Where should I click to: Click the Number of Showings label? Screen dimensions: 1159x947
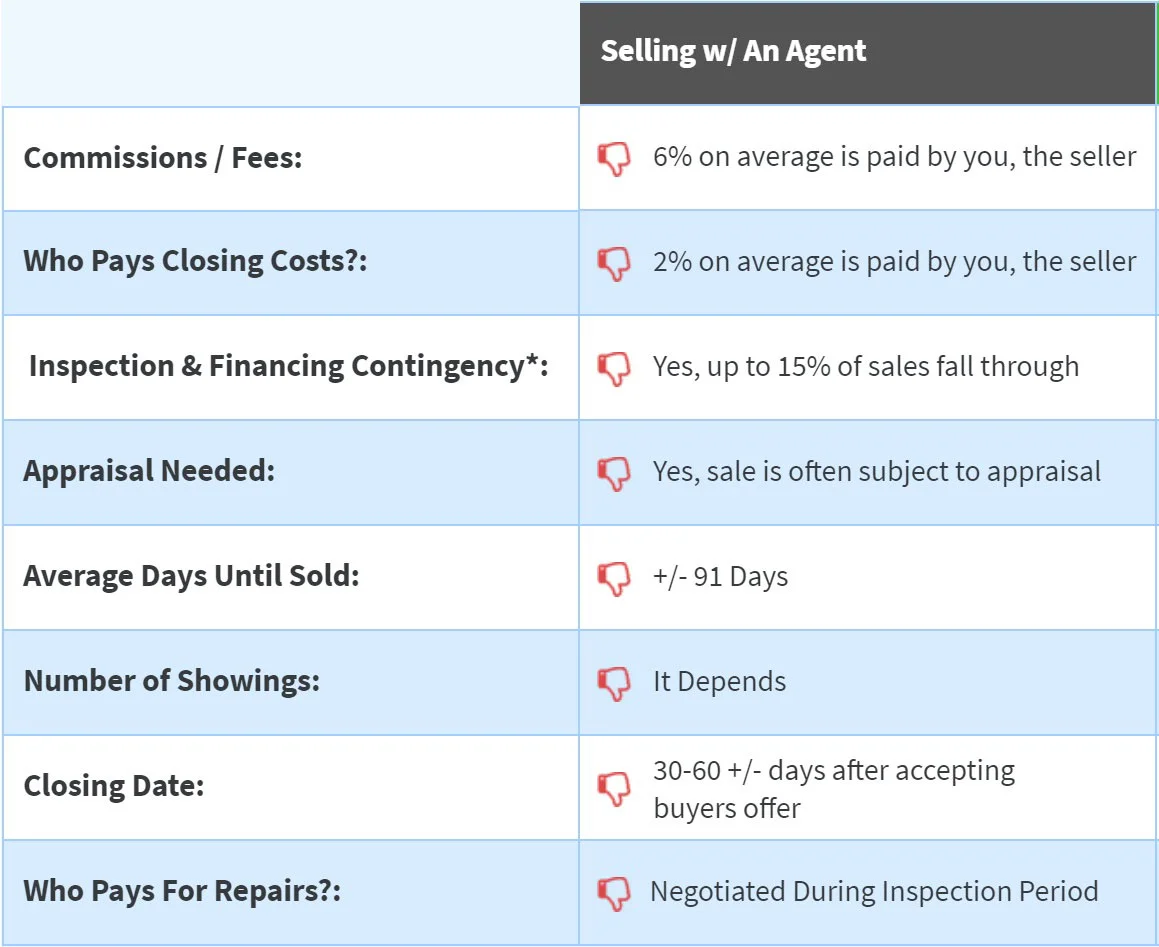171,682
